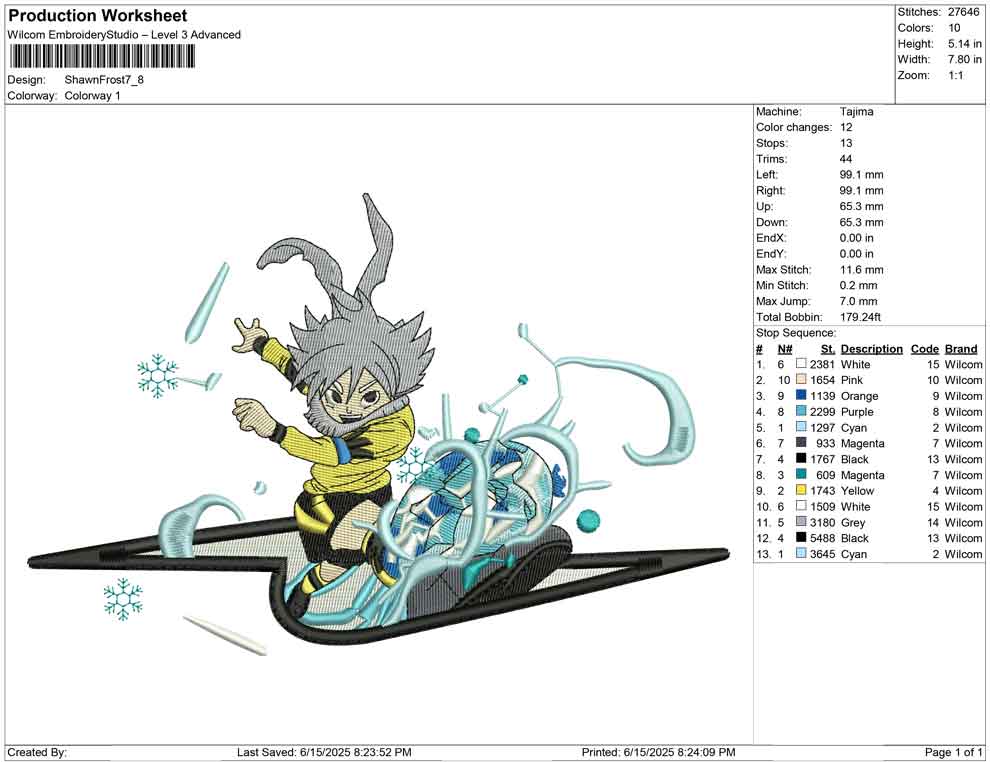
Task: Click the Height value 5.14 in
Action: coord(965,44)
